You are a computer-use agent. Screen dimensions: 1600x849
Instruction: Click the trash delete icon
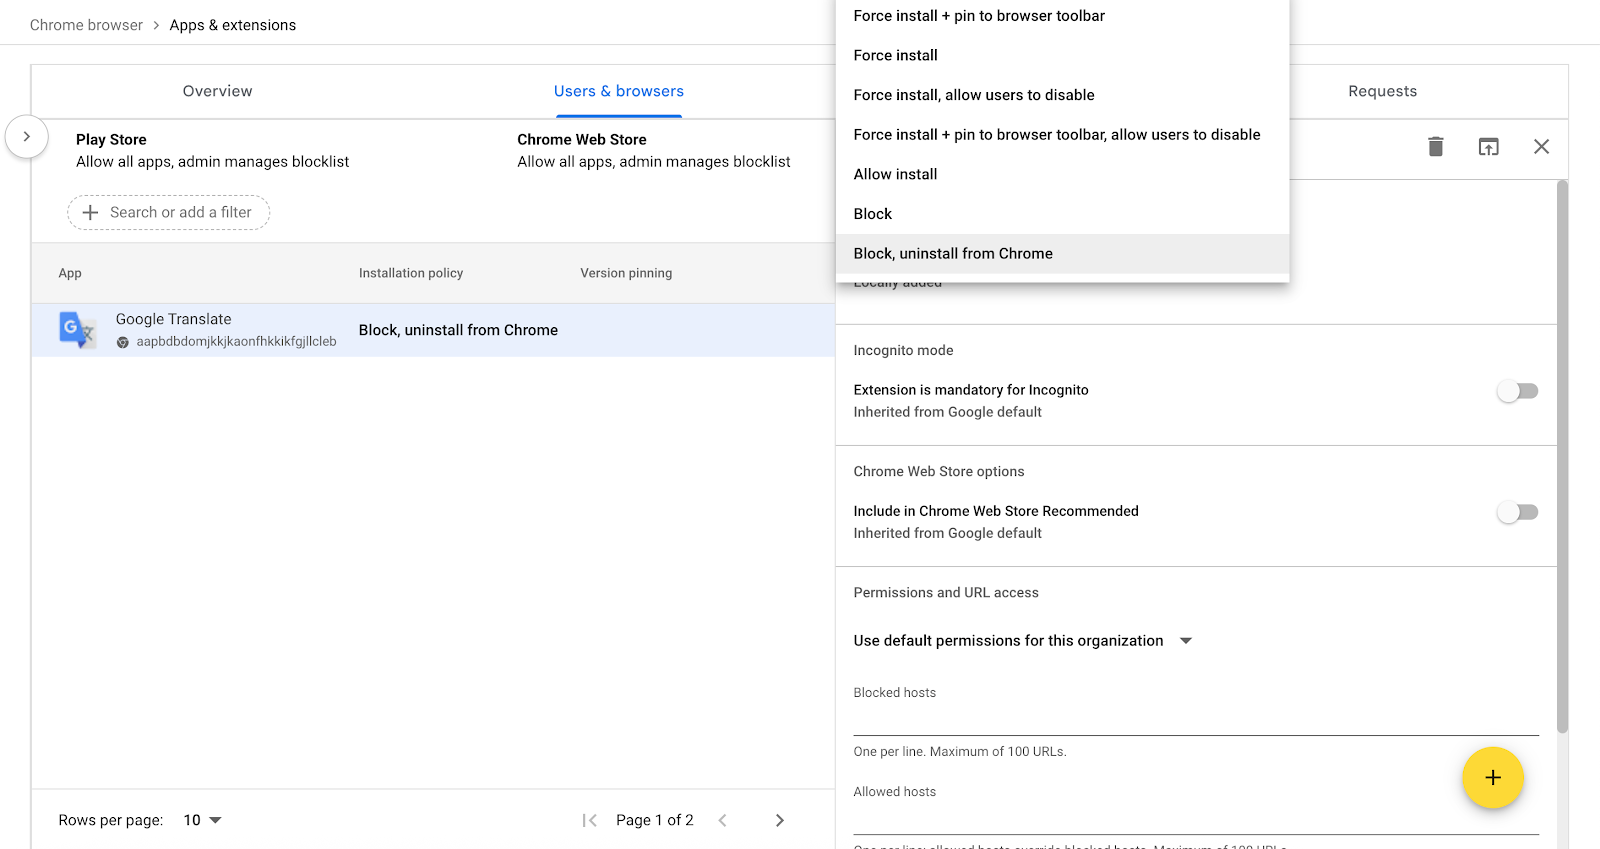tap(1435, 147)
